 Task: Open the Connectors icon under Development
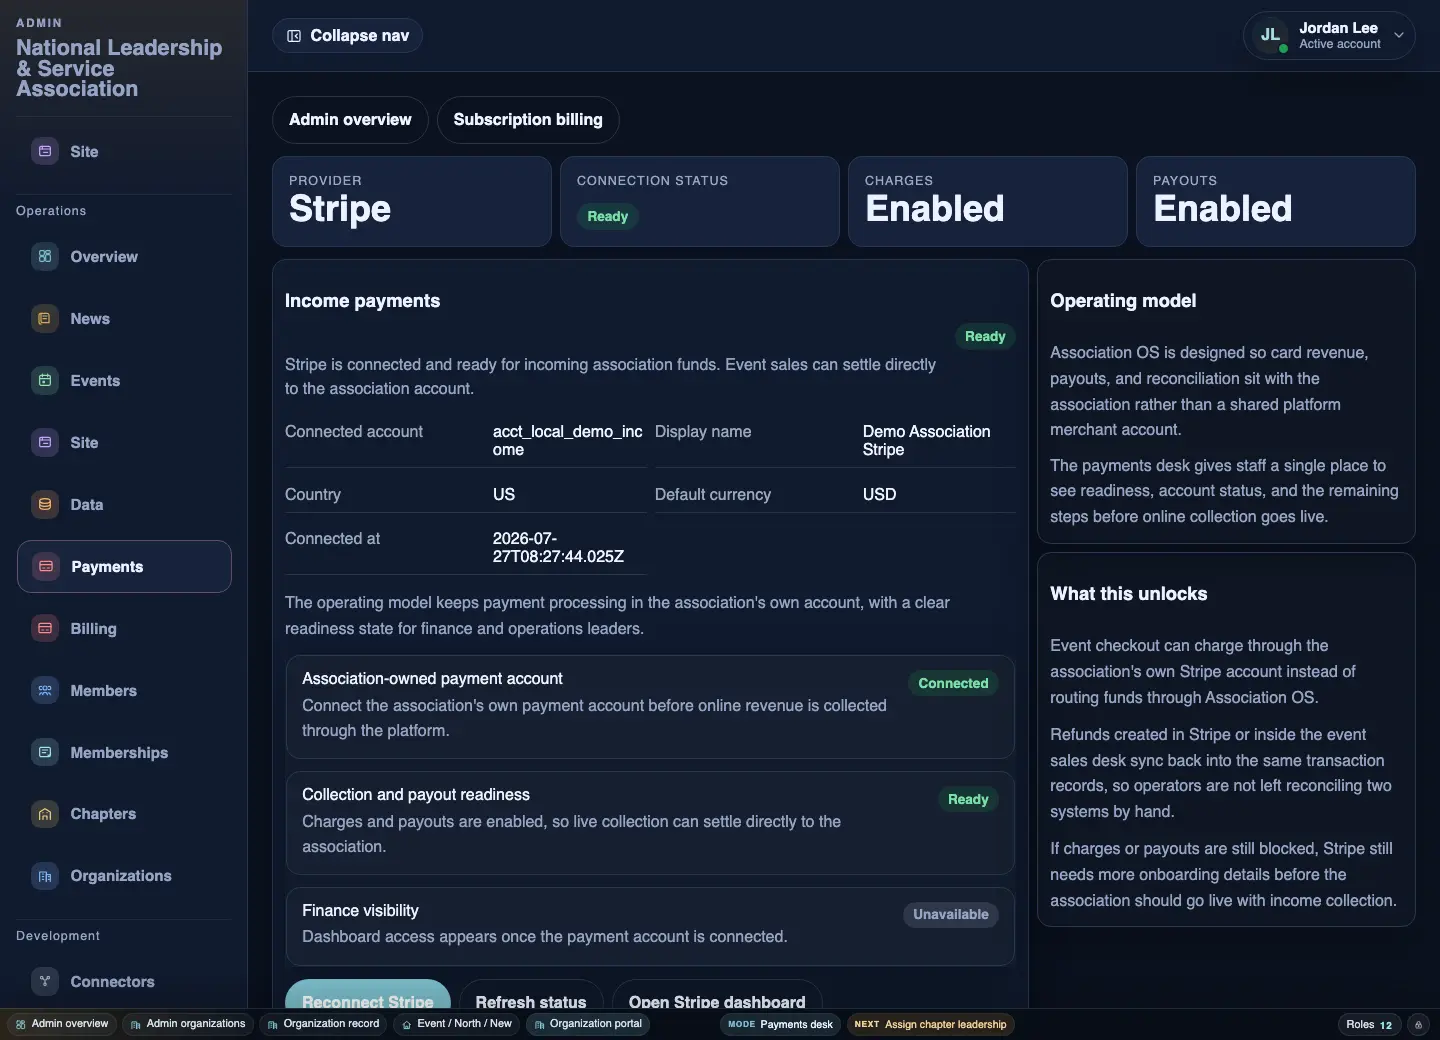click(x=45, y=982)
